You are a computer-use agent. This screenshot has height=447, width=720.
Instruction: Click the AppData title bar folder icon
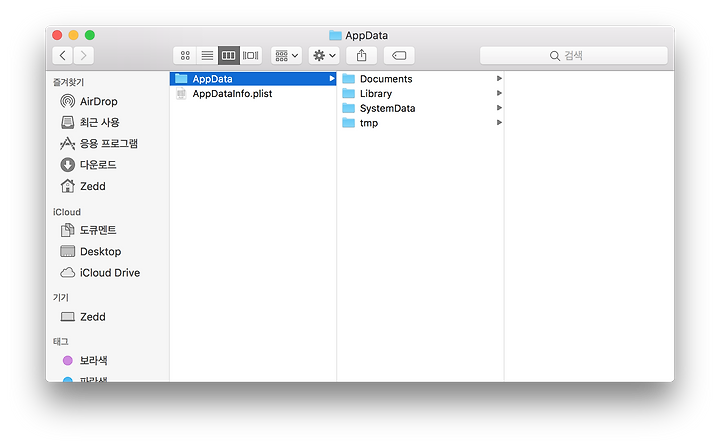point(335,35)
